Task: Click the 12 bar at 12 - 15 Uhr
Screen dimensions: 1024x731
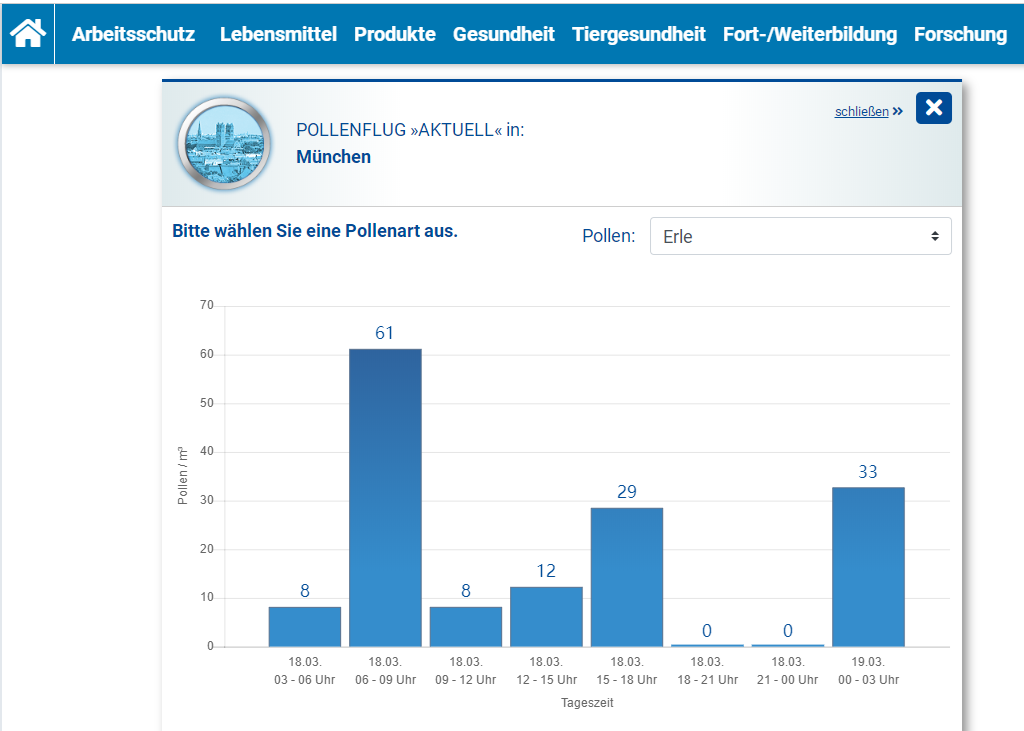Action: [x=546, y=617]
